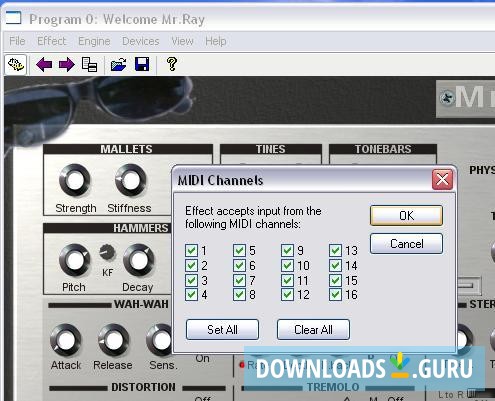The width and height of the screenshot is (495, 401).
Task: Confirm MIDI Channels dialog with OK
Action: click(406, 216)
